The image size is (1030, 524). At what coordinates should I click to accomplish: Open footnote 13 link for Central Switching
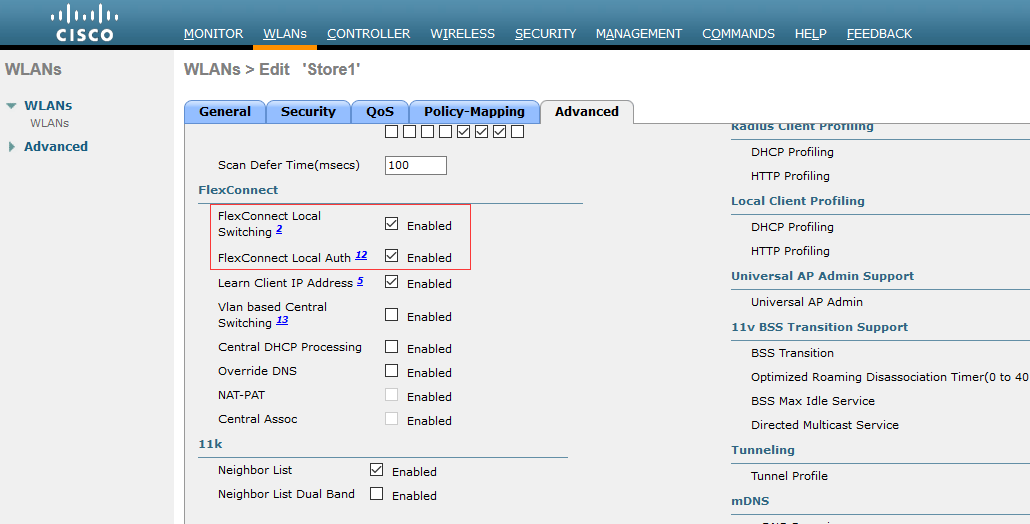tap(282, 320)
